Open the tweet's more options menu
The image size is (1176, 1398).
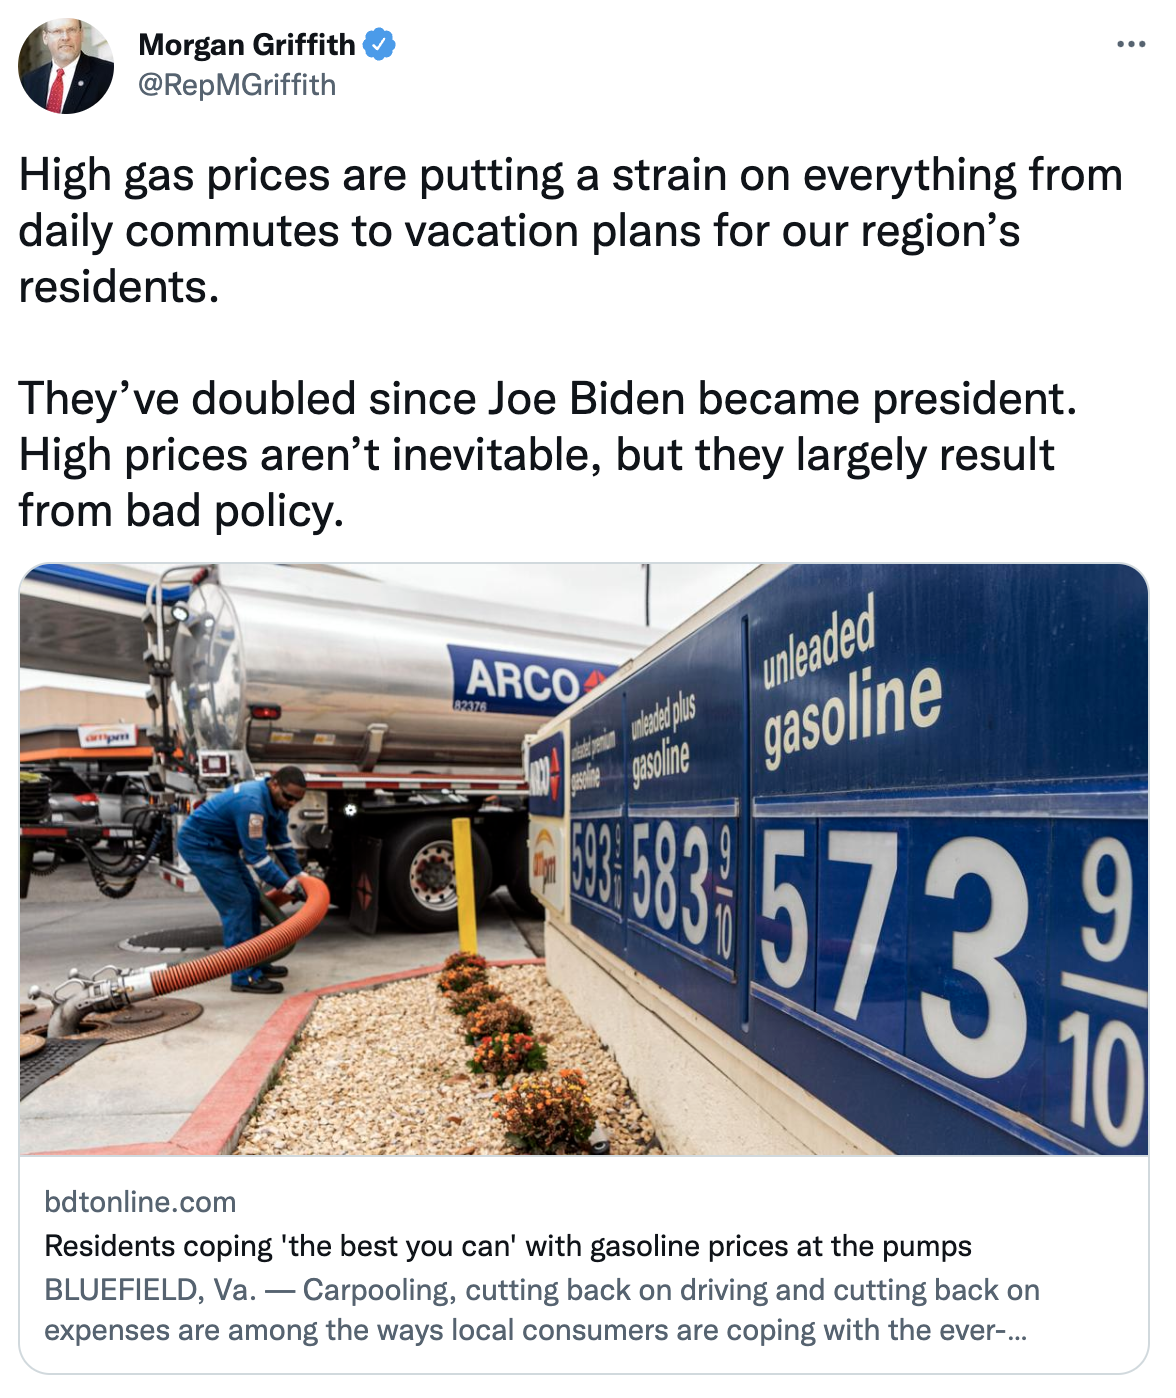(x=1131, y=45)
